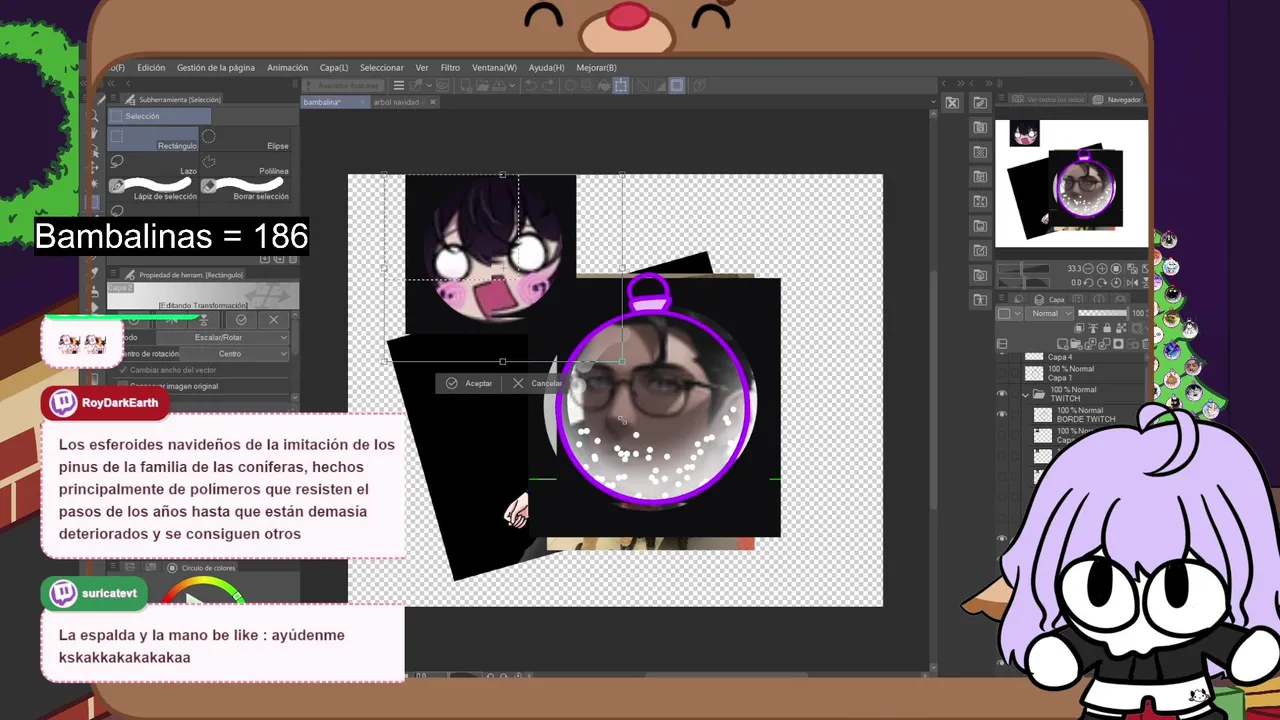Open the Edición menu

tap(151, 68)
